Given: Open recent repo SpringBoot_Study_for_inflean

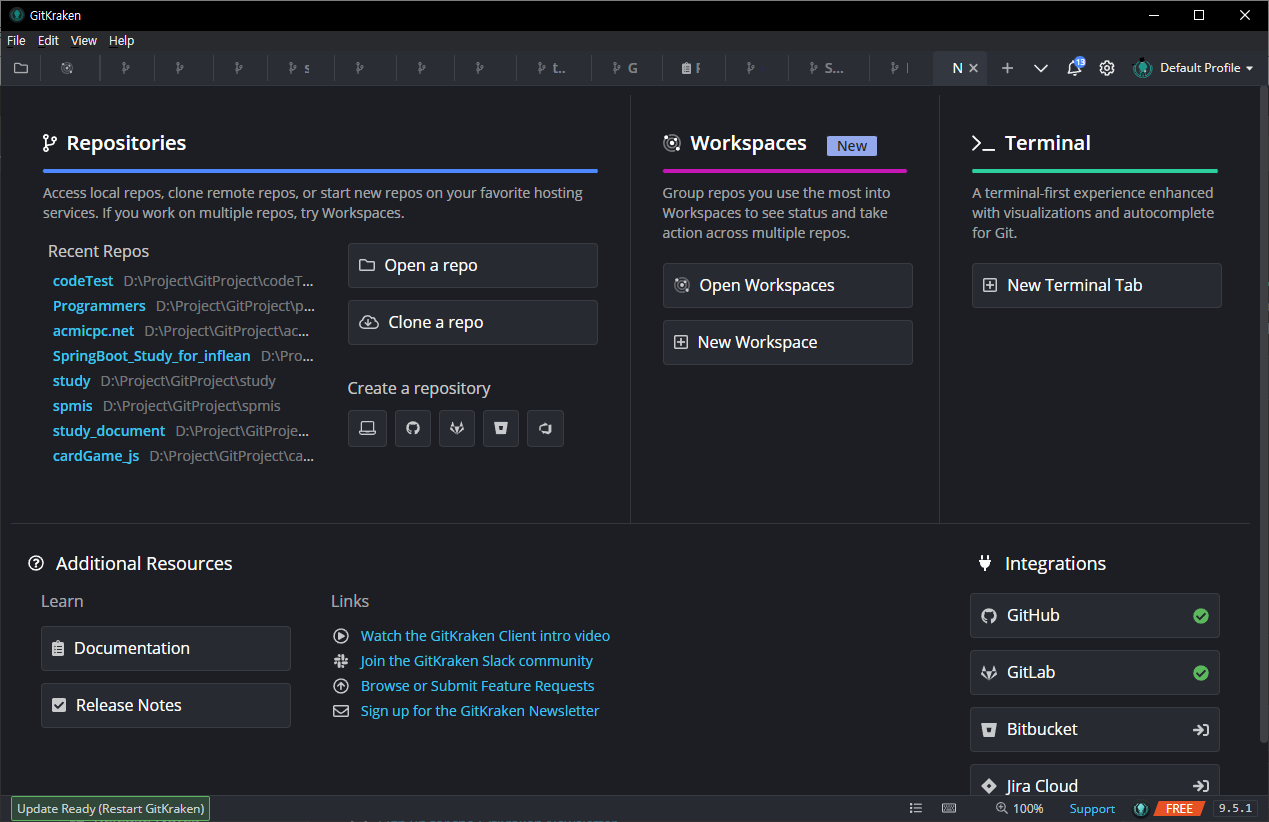Looking at the screenshot, I should pos(152,356).
